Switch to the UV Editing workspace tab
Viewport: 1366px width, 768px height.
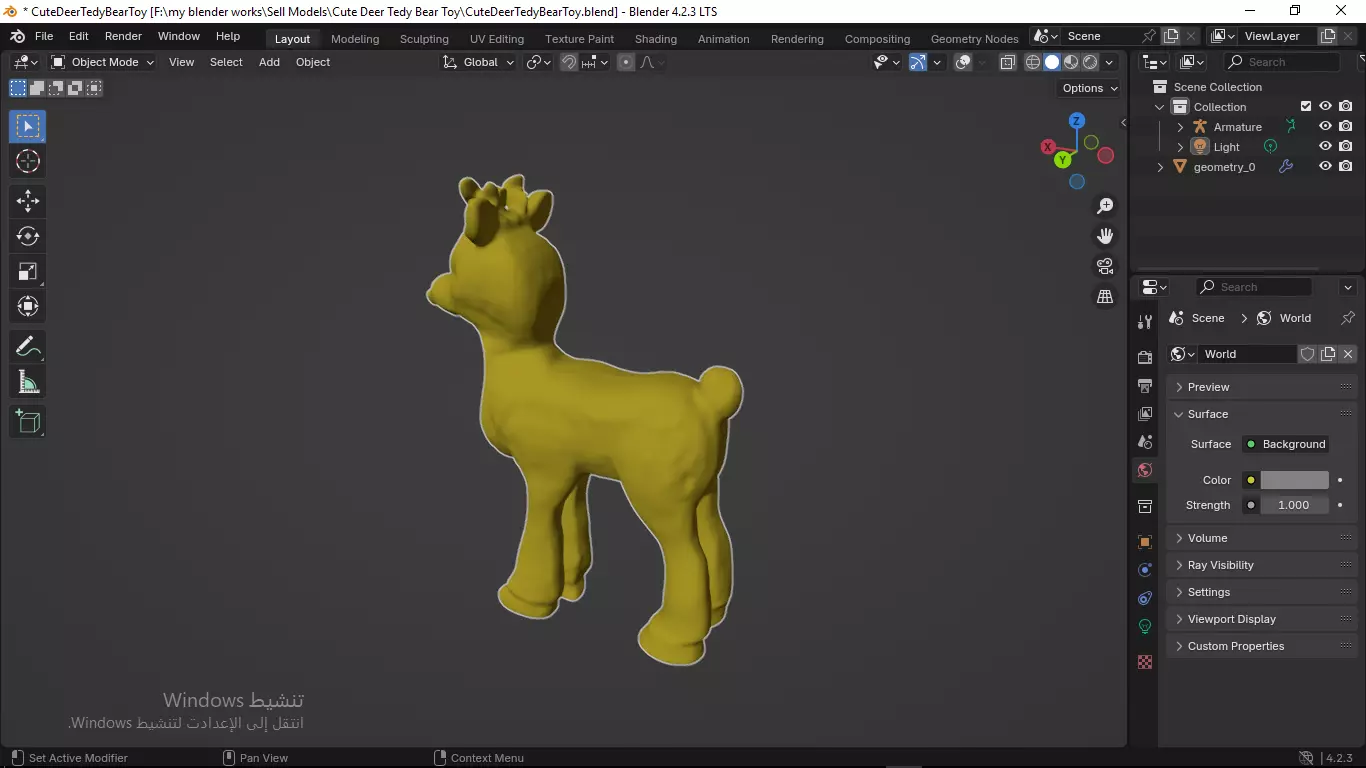(497, 39)
